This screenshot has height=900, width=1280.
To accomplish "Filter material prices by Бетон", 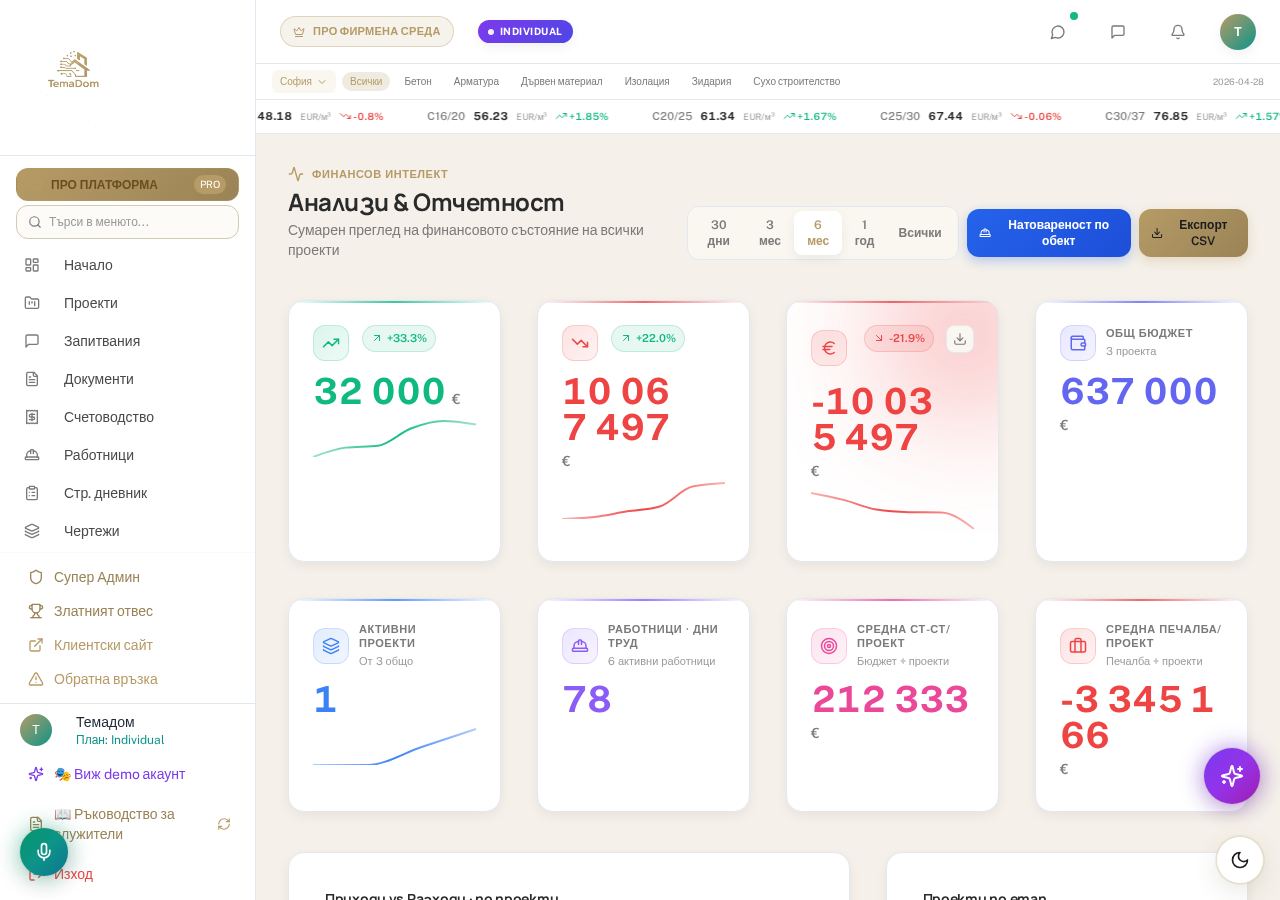I will [x=418, y=81].
